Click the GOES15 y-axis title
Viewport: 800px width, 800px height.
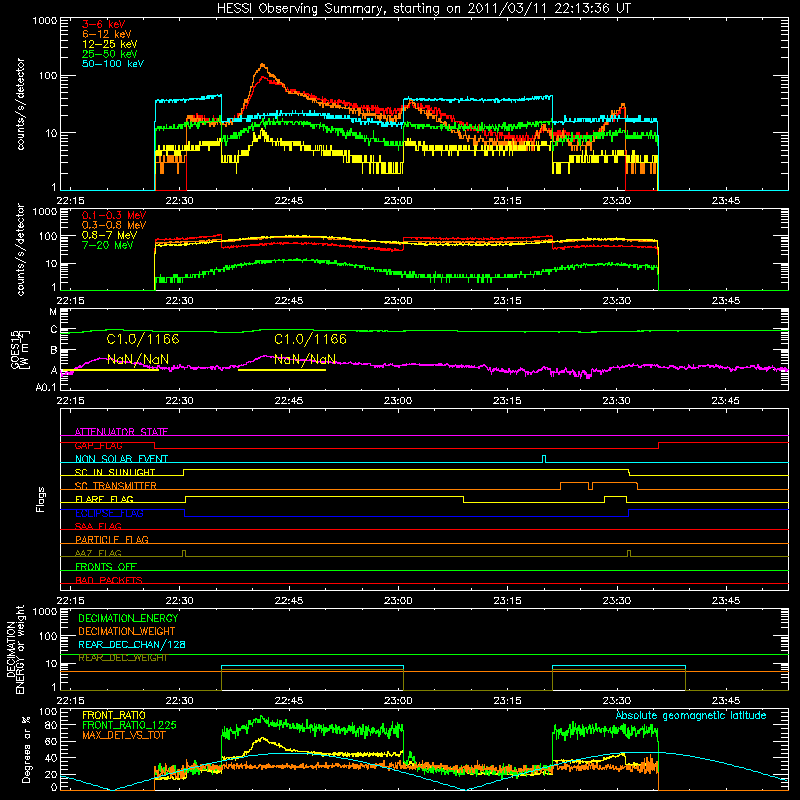click(20, 350)
